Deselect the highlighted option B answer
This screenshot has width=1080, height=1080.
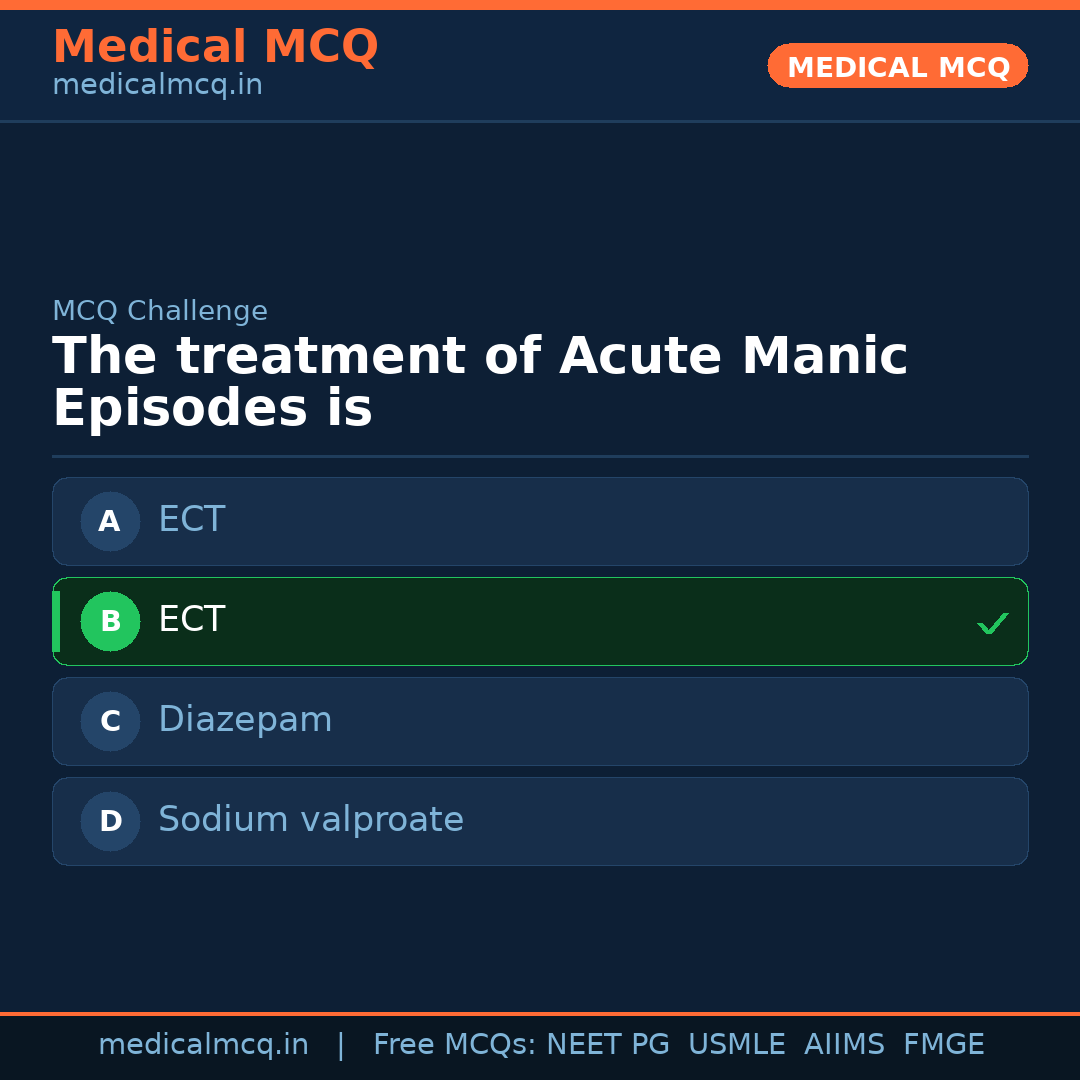tap(540, 621)
